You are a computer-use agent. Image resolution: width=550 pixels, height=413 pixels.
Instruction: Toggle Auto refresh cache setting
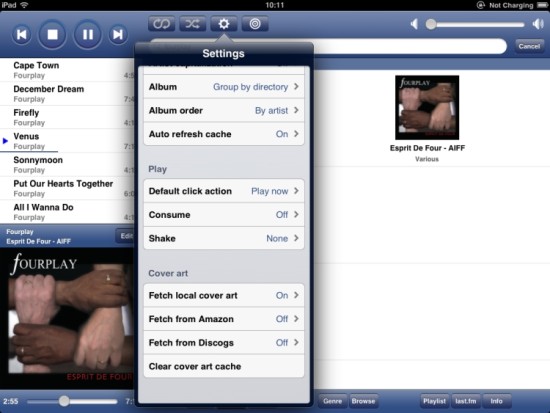224,134
